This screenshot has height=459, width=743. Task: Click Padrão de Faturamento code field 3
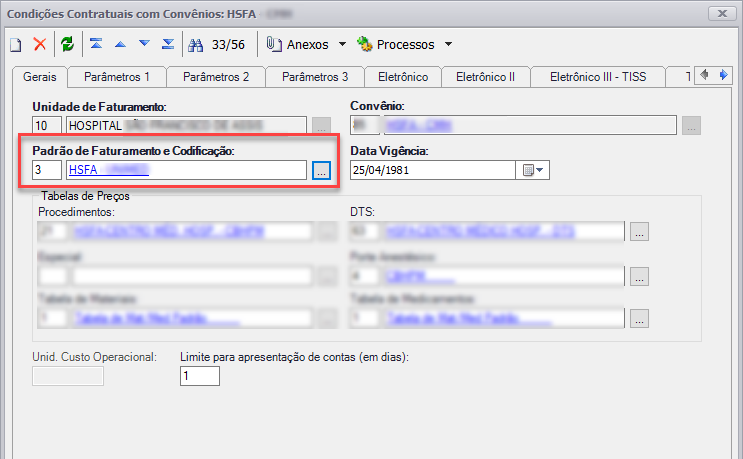(x=47, y=170)
